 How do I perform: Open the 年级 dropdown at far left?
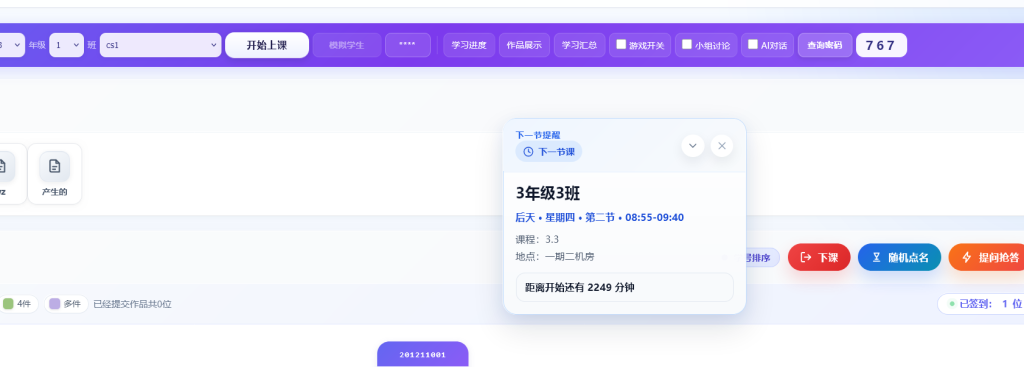click(x=12, y=45)
